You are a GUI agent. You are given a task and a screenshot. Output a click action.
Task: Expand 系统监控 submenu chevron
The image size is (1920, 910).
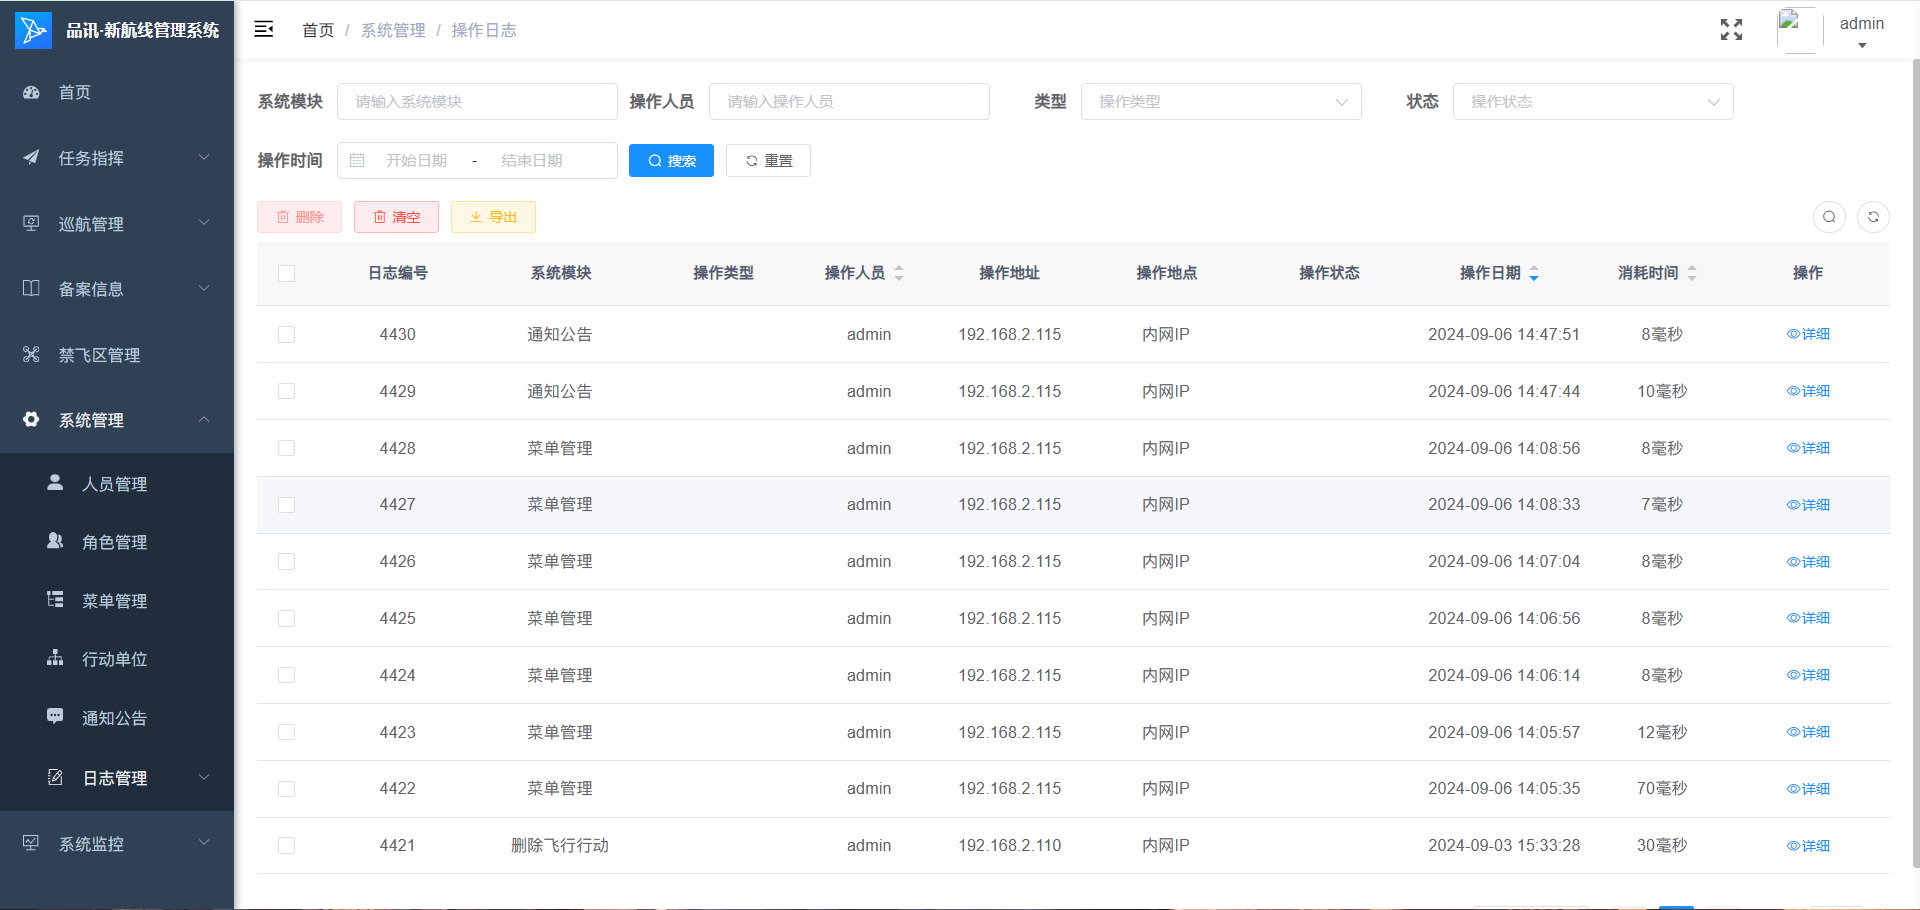[204, 842]
